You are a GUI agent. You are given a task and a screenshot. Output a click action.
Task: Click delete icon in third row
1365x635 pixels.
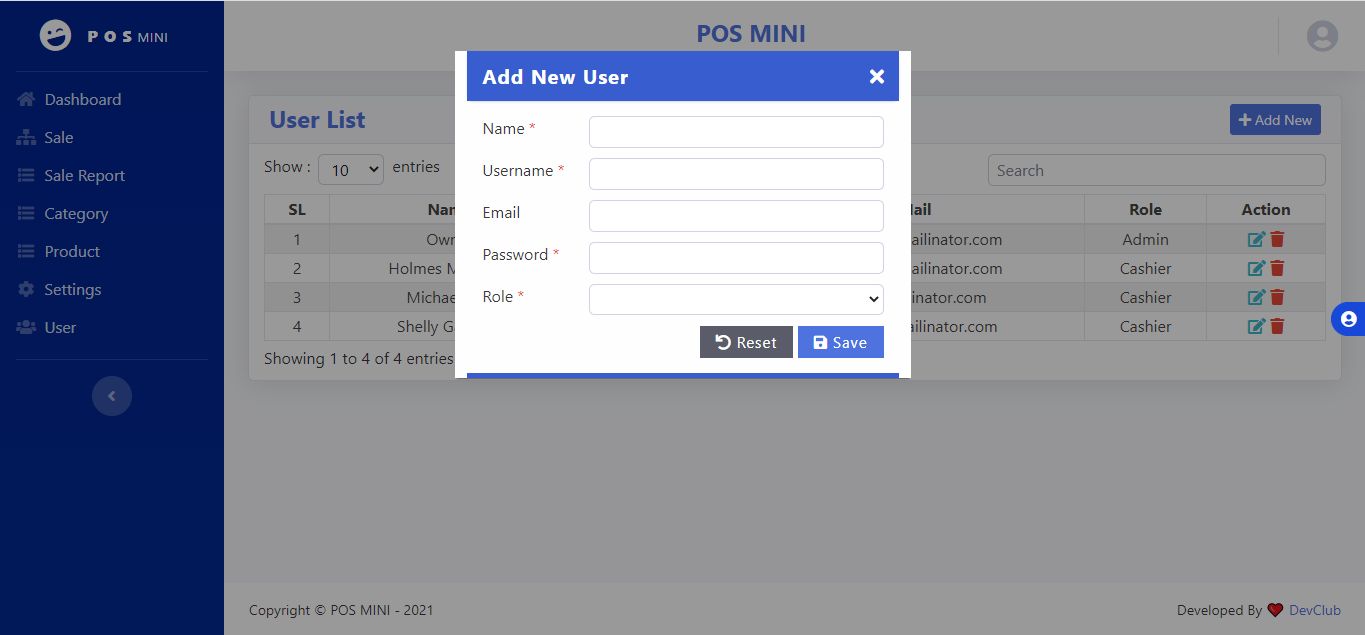[x=1277, y=298]
